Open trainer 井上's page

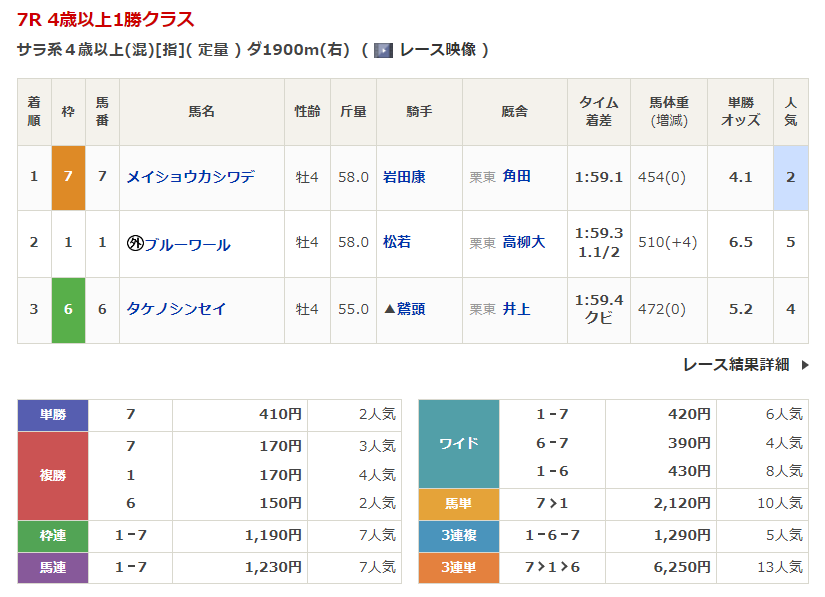(517, 309)
